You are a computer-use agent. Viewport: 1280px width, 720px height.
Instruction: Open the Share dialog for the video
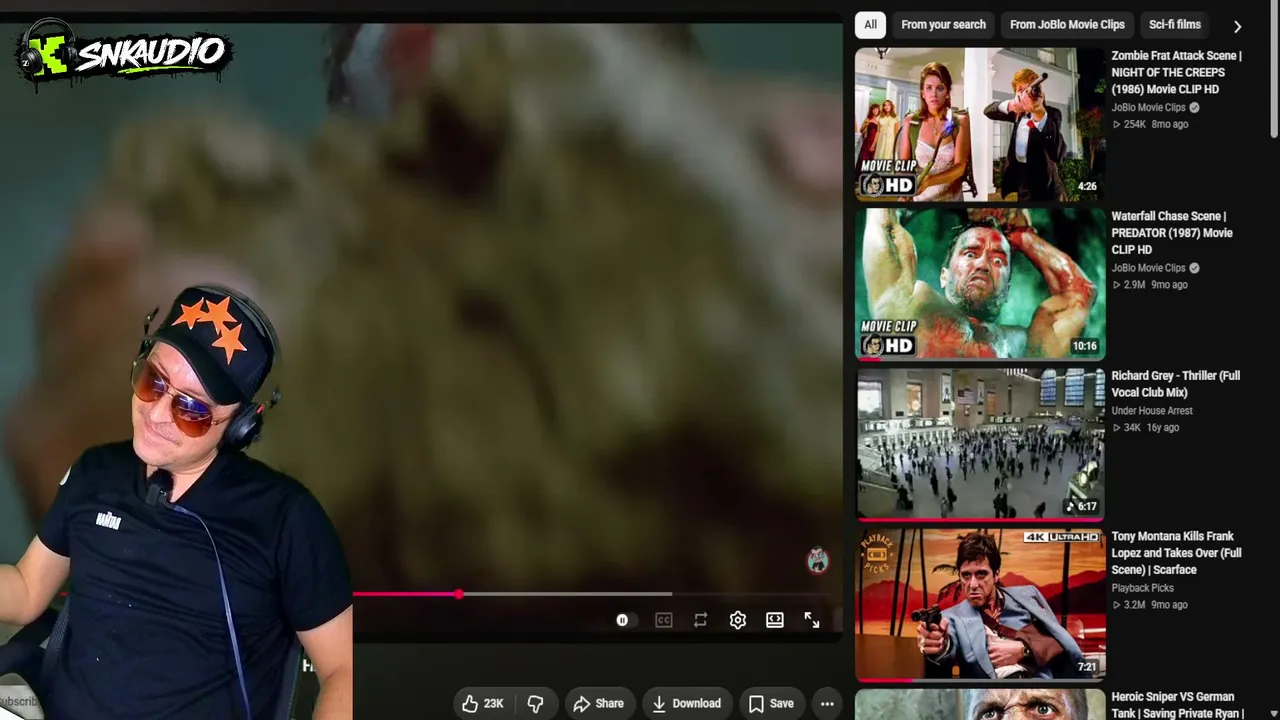tap(598, 703)
